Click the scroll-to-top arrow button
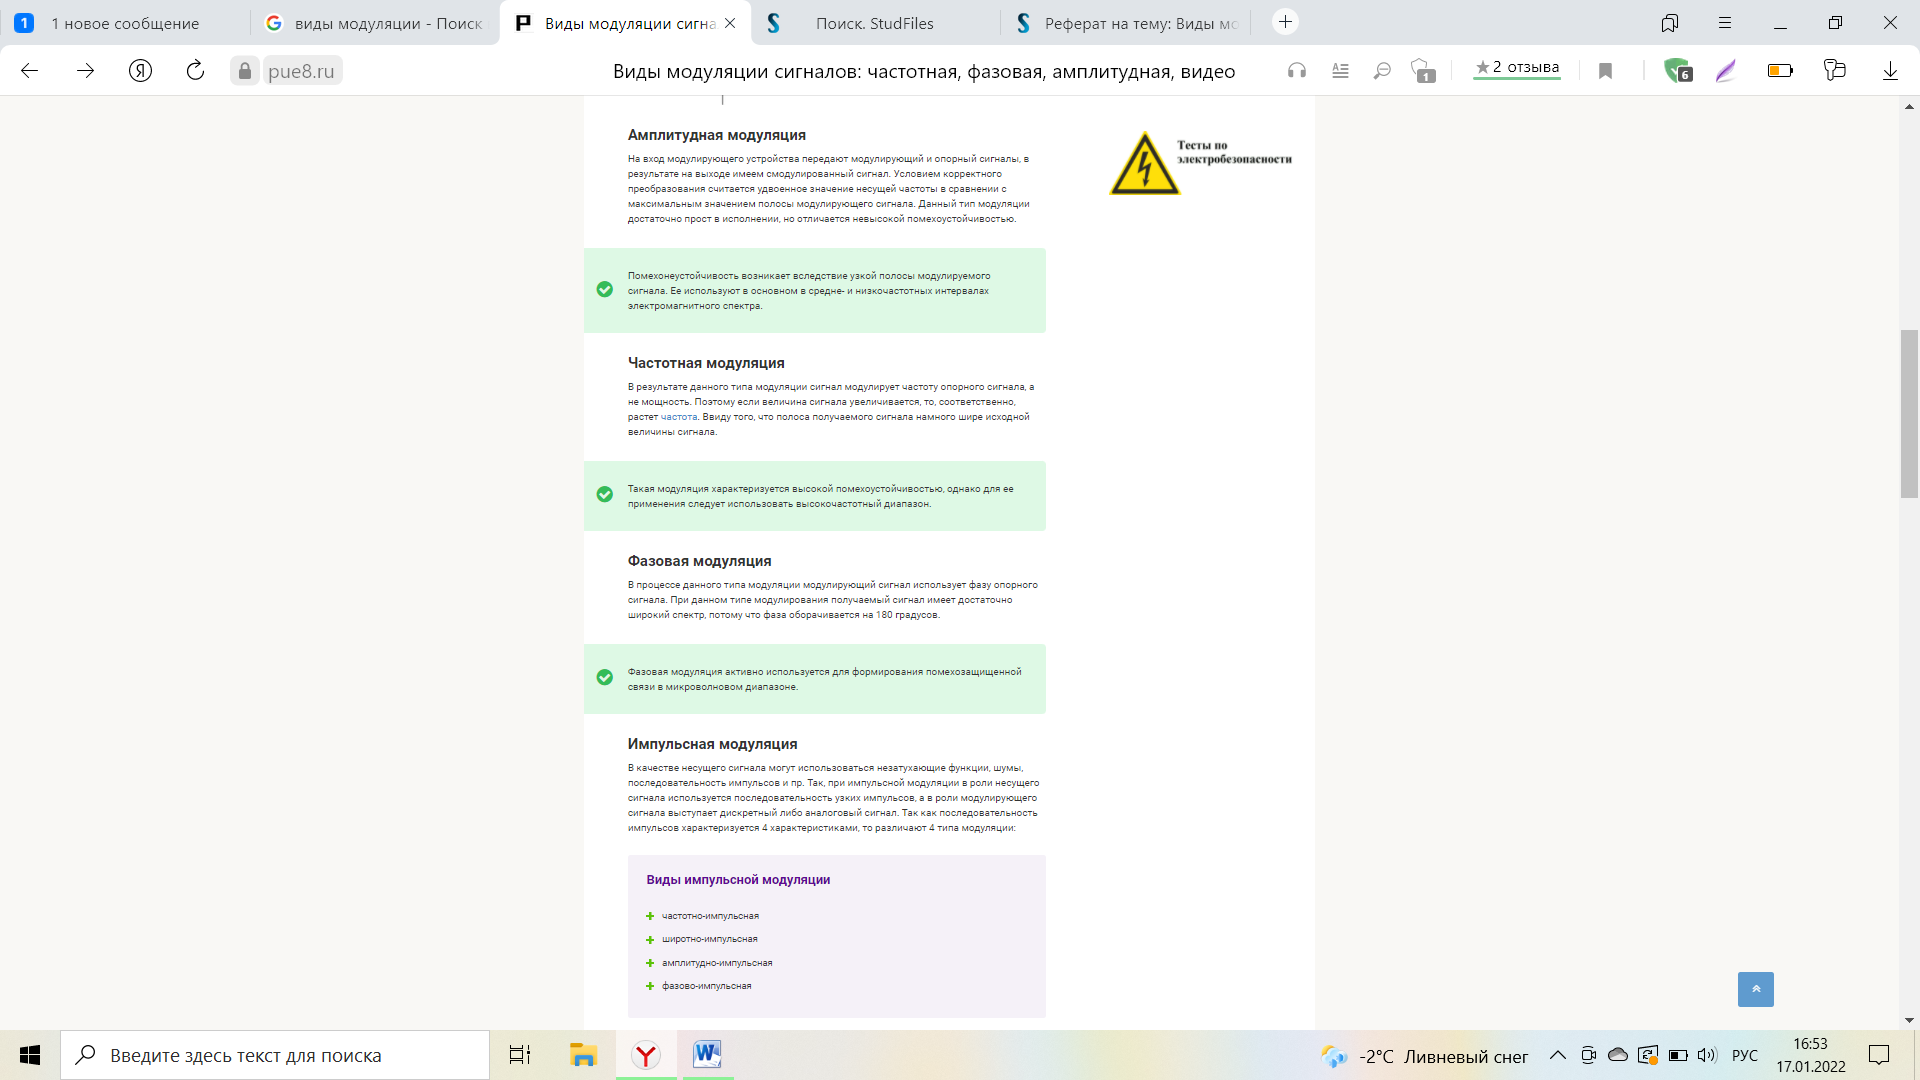The height and width of the screenshot is (1080, 1920). tap(1756, 989)
